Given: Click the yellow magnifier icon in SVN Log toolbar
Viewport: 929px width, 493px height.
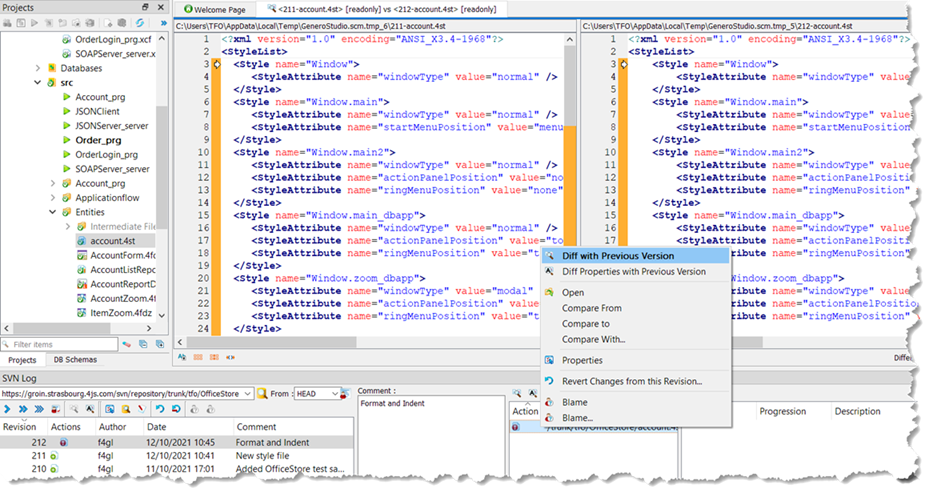Looking at the screenshot, I should pos(126,409).
